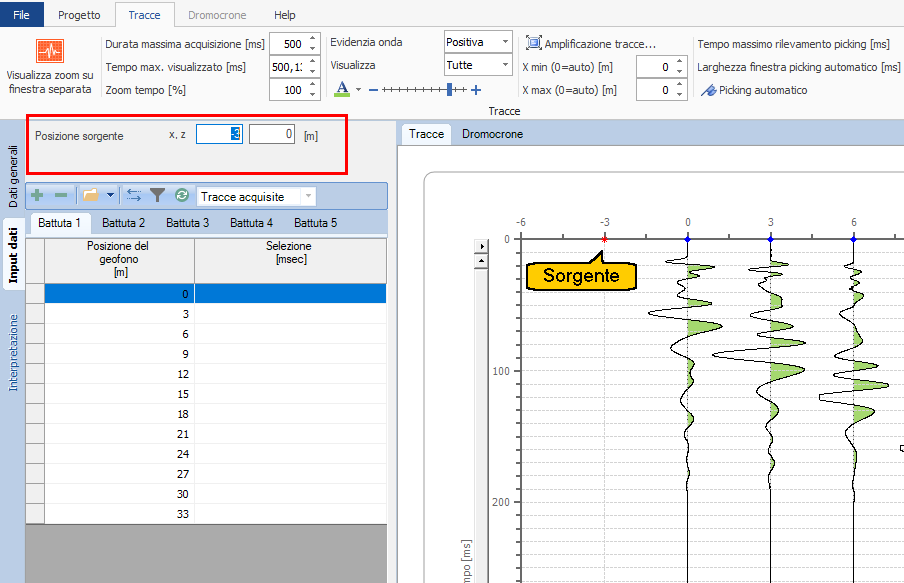Image resolution: width=904 pixels, height=583 pixels.
Task: Click X max input field
Action: click(x=655, y=90)
